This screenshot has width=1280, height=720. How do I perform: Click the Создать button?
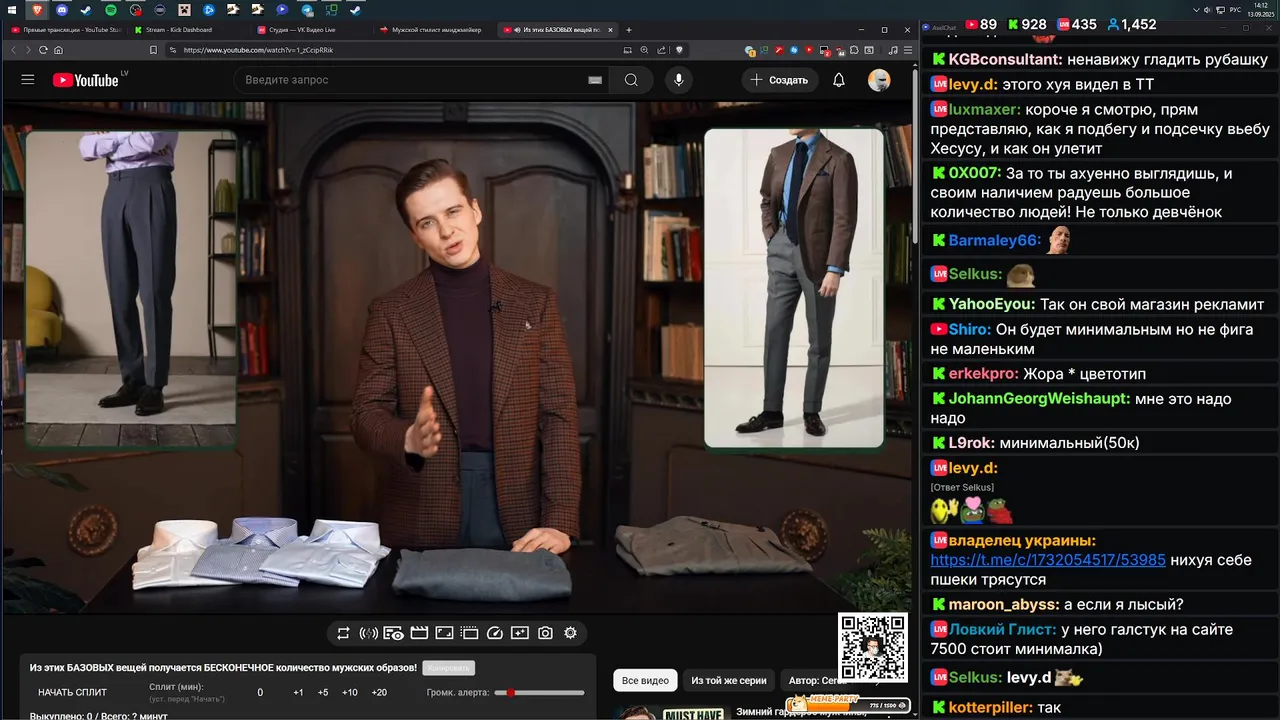pyautogui.click(x=779, y=80)
